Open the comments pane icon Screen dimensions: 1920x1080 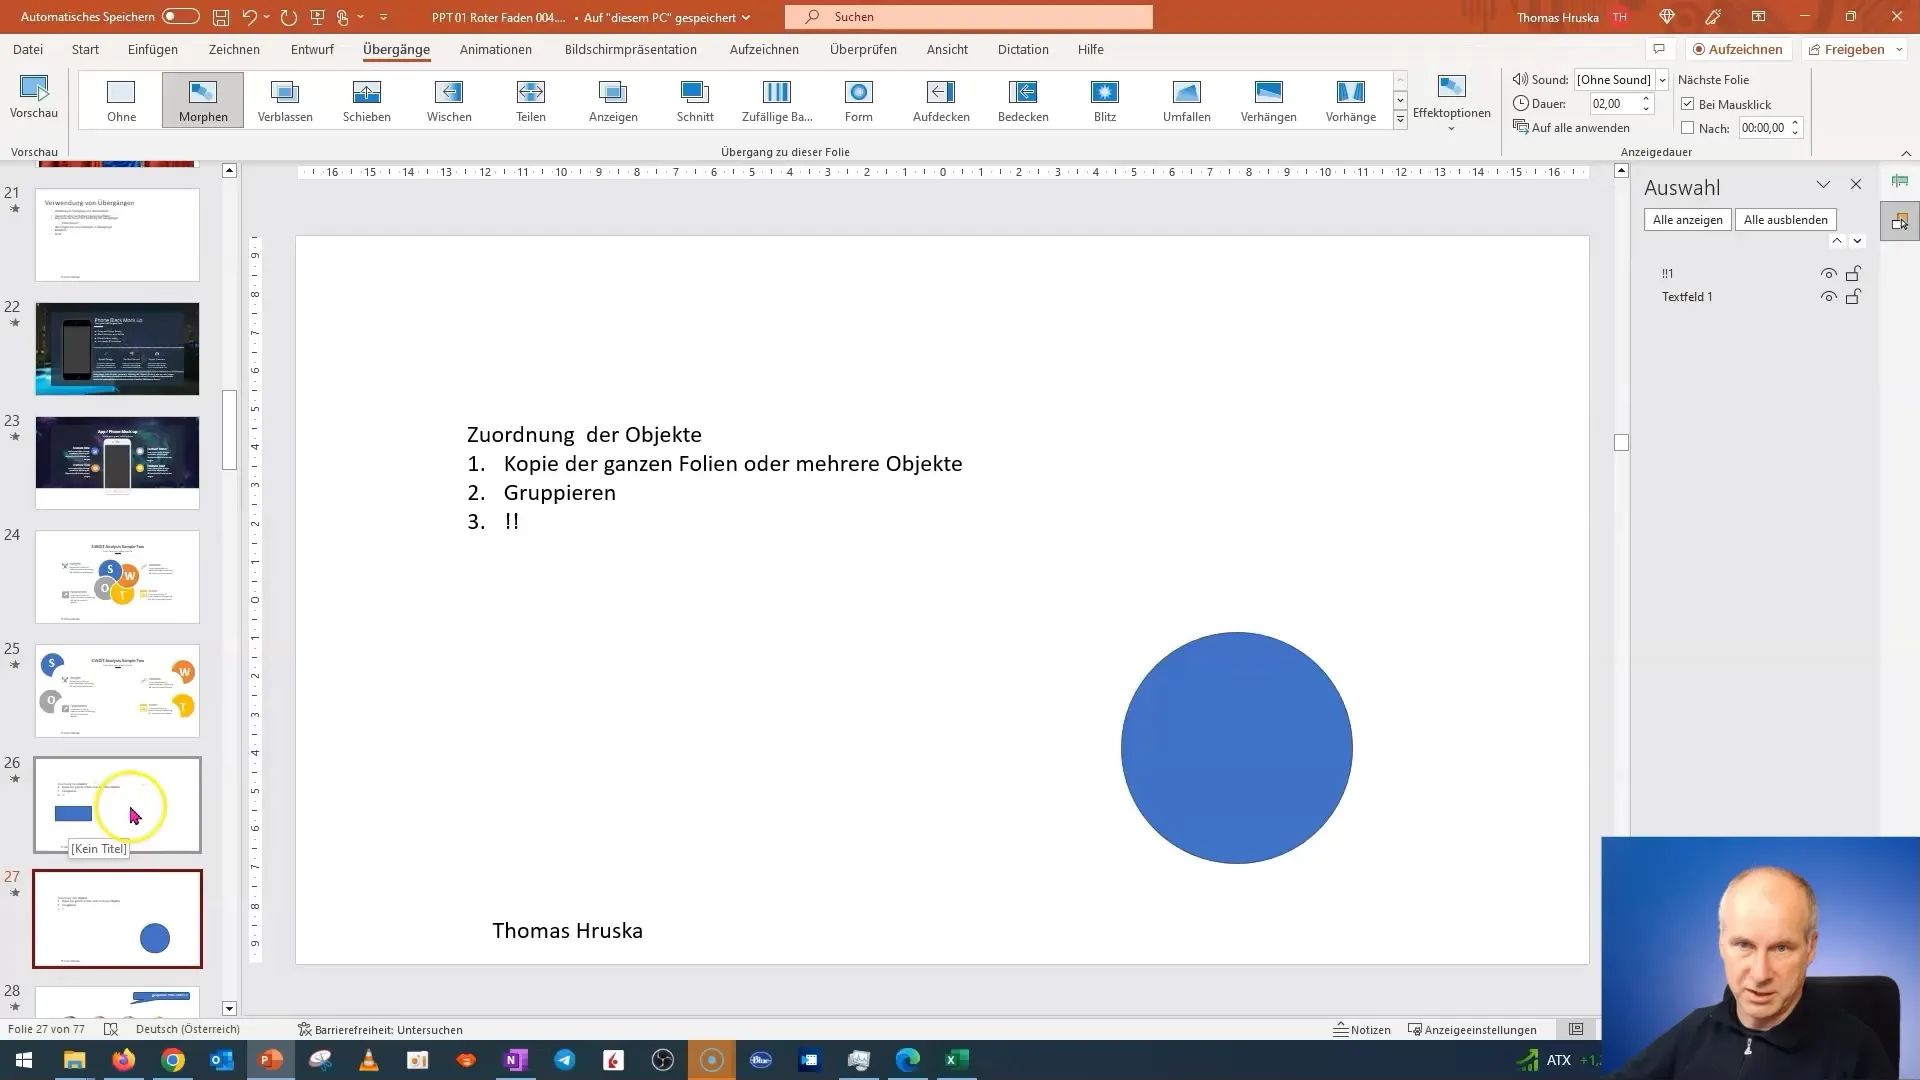pos(1659,49)
